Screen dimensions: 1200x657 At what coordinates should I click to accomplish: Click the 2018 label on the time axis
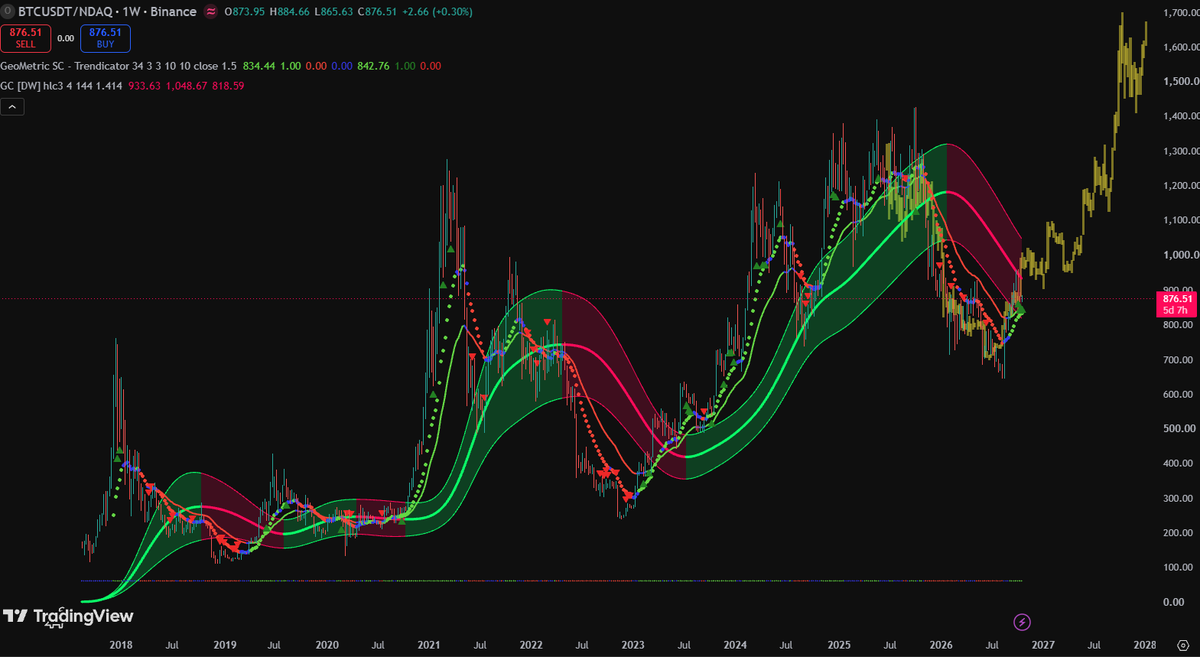[120, 647]
